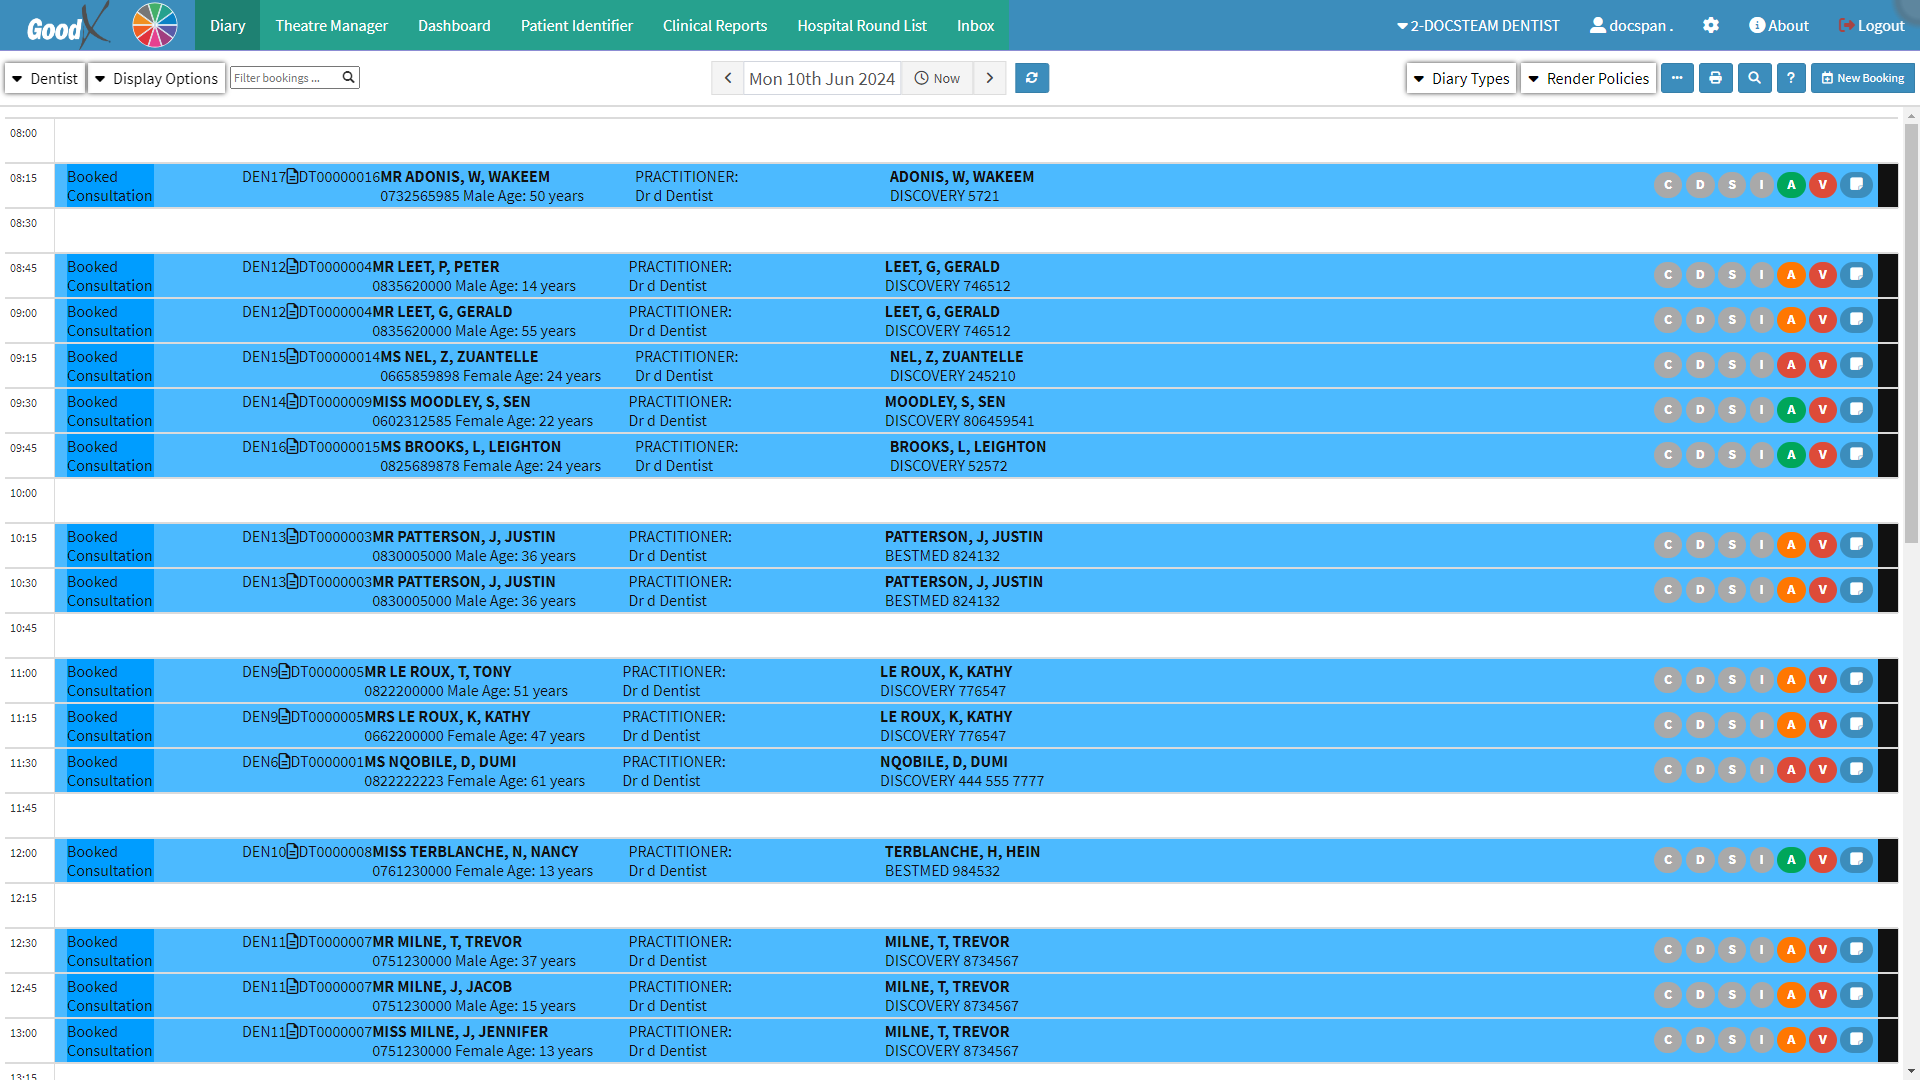Click I status icon on Brooks Leighton row
Viewport: 1920px width, 1080px height.
(1762, 455)
